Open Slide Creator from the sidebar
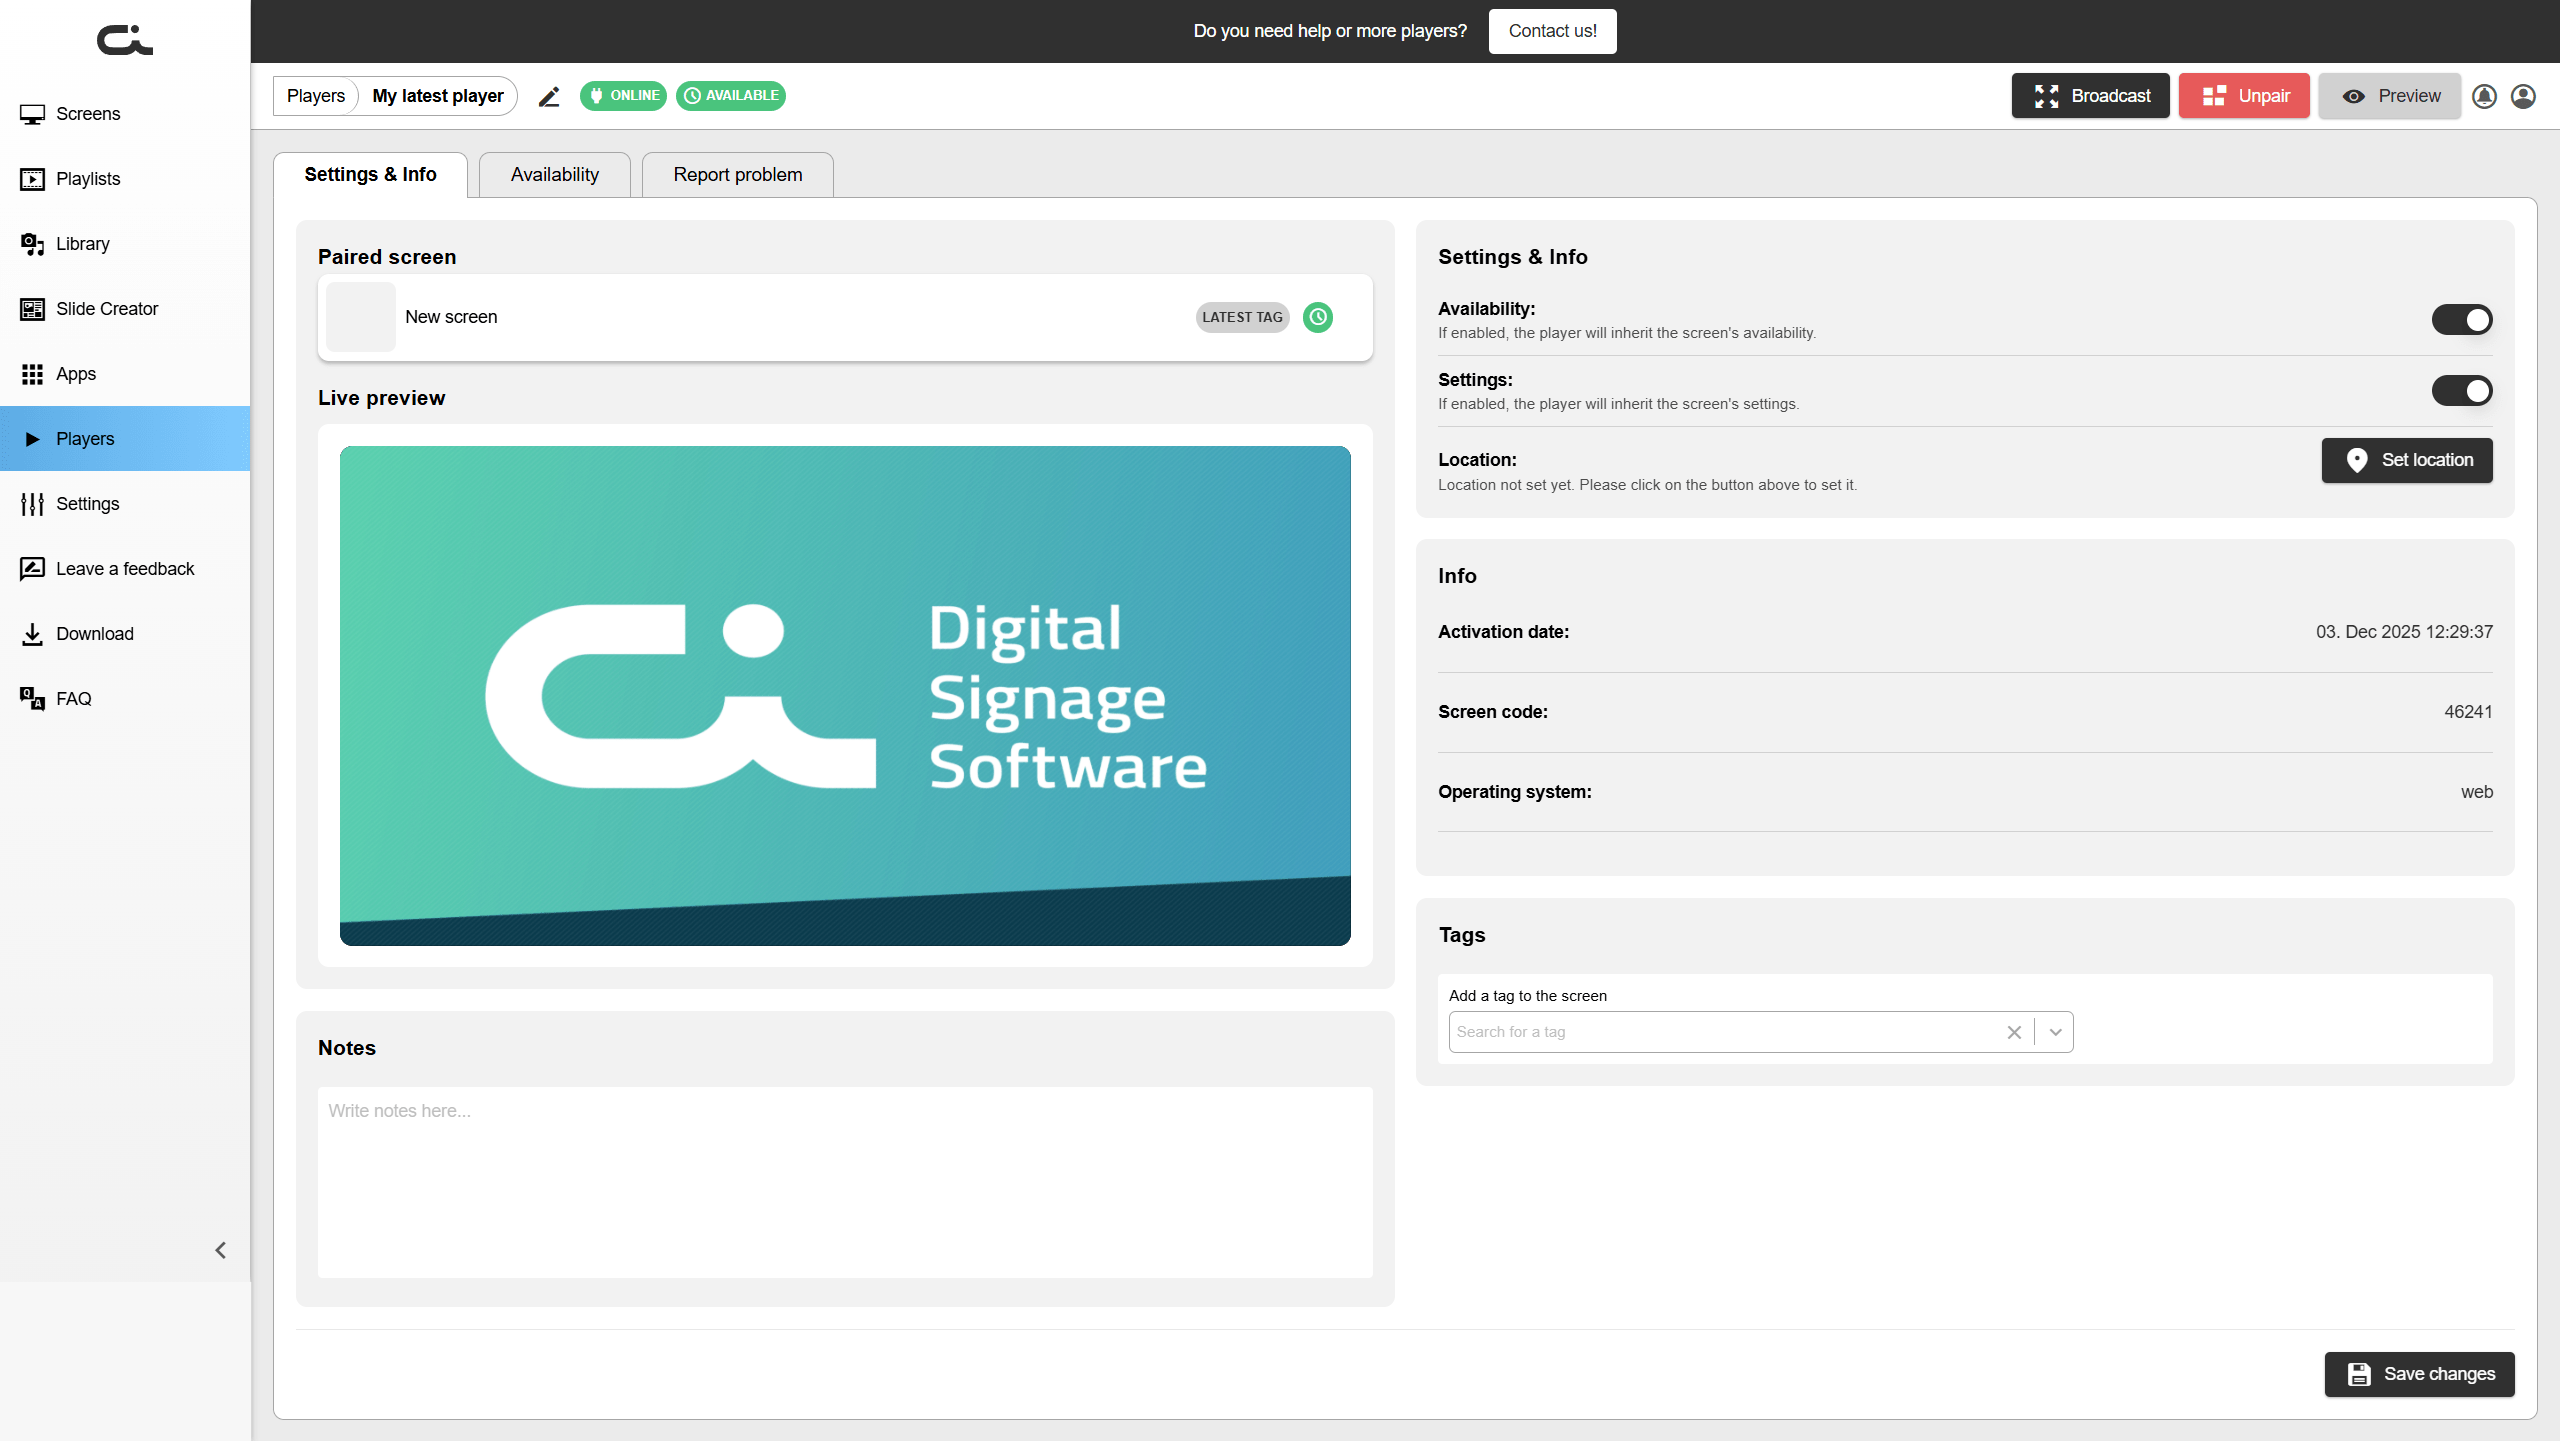 (107, 309)
